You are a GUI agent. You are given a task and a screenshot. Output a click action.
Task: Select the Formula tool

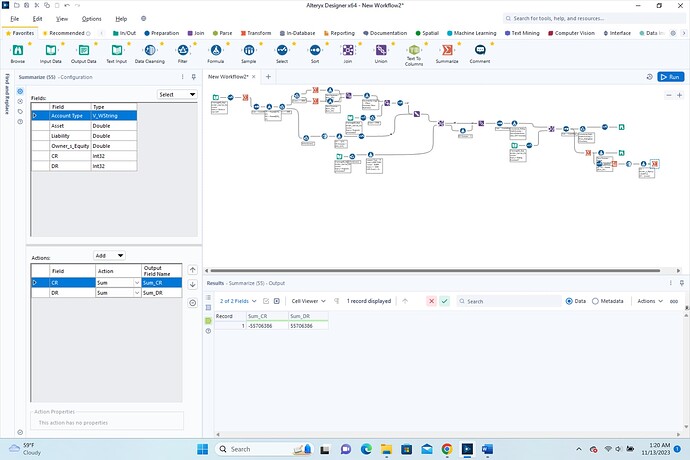[x=216, y=54]
